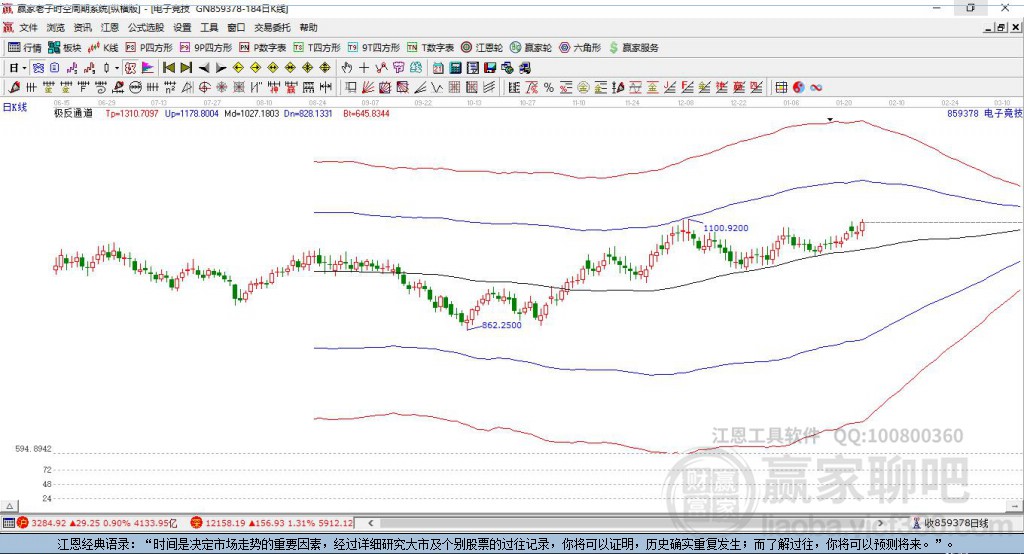The image size is (1024, 554).
Task: Click the chart scrollbar left arrow
Action: pos(370,523)
